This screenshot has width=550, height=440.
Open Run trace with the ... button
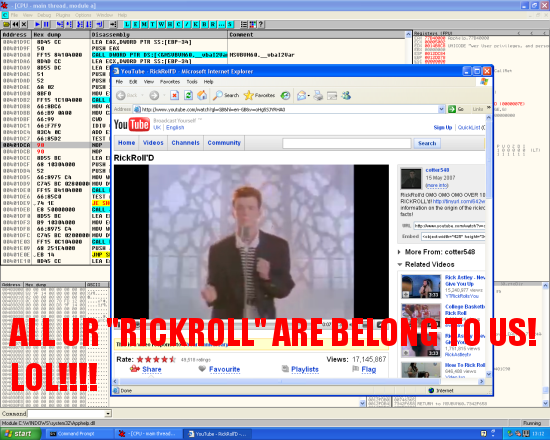click(221, 24)
